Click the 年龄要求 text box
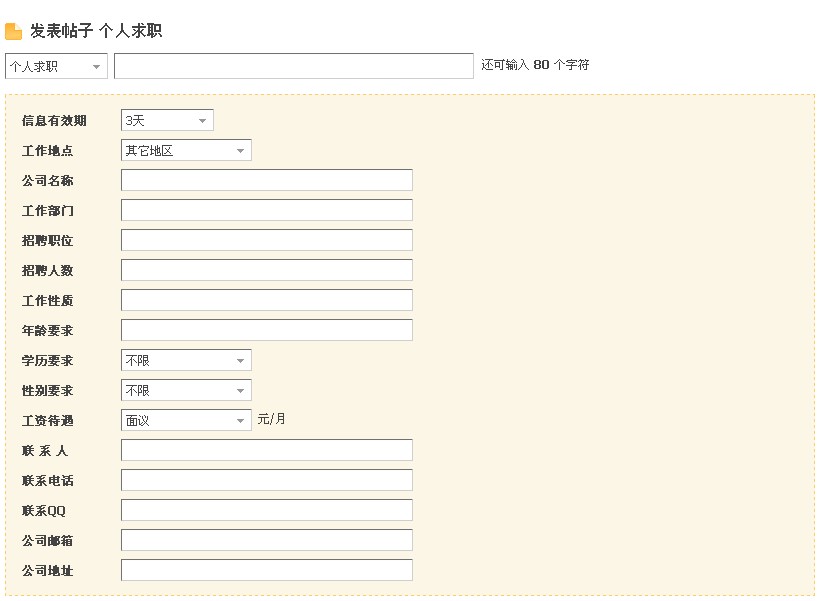Viewport: 822px width, 601px height. pyautogui.click(x=266, y=331)
